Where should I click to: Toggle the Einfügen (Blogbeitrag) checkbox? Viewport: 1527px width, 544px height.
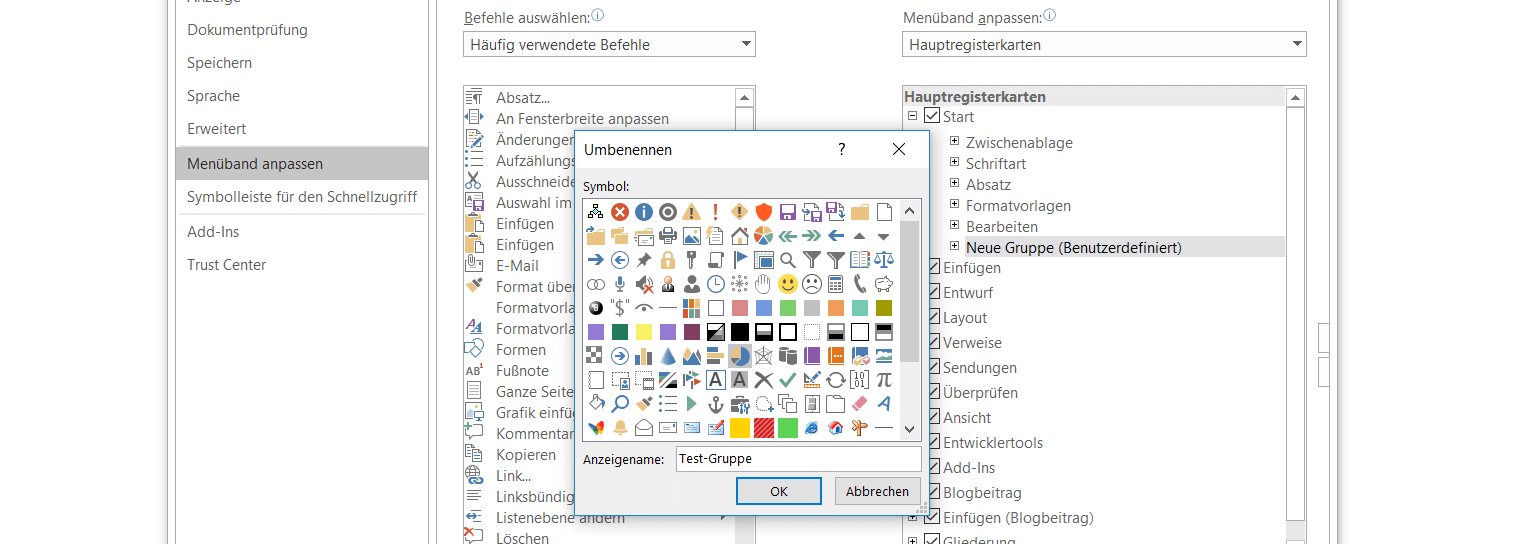(x=932, y=518)
